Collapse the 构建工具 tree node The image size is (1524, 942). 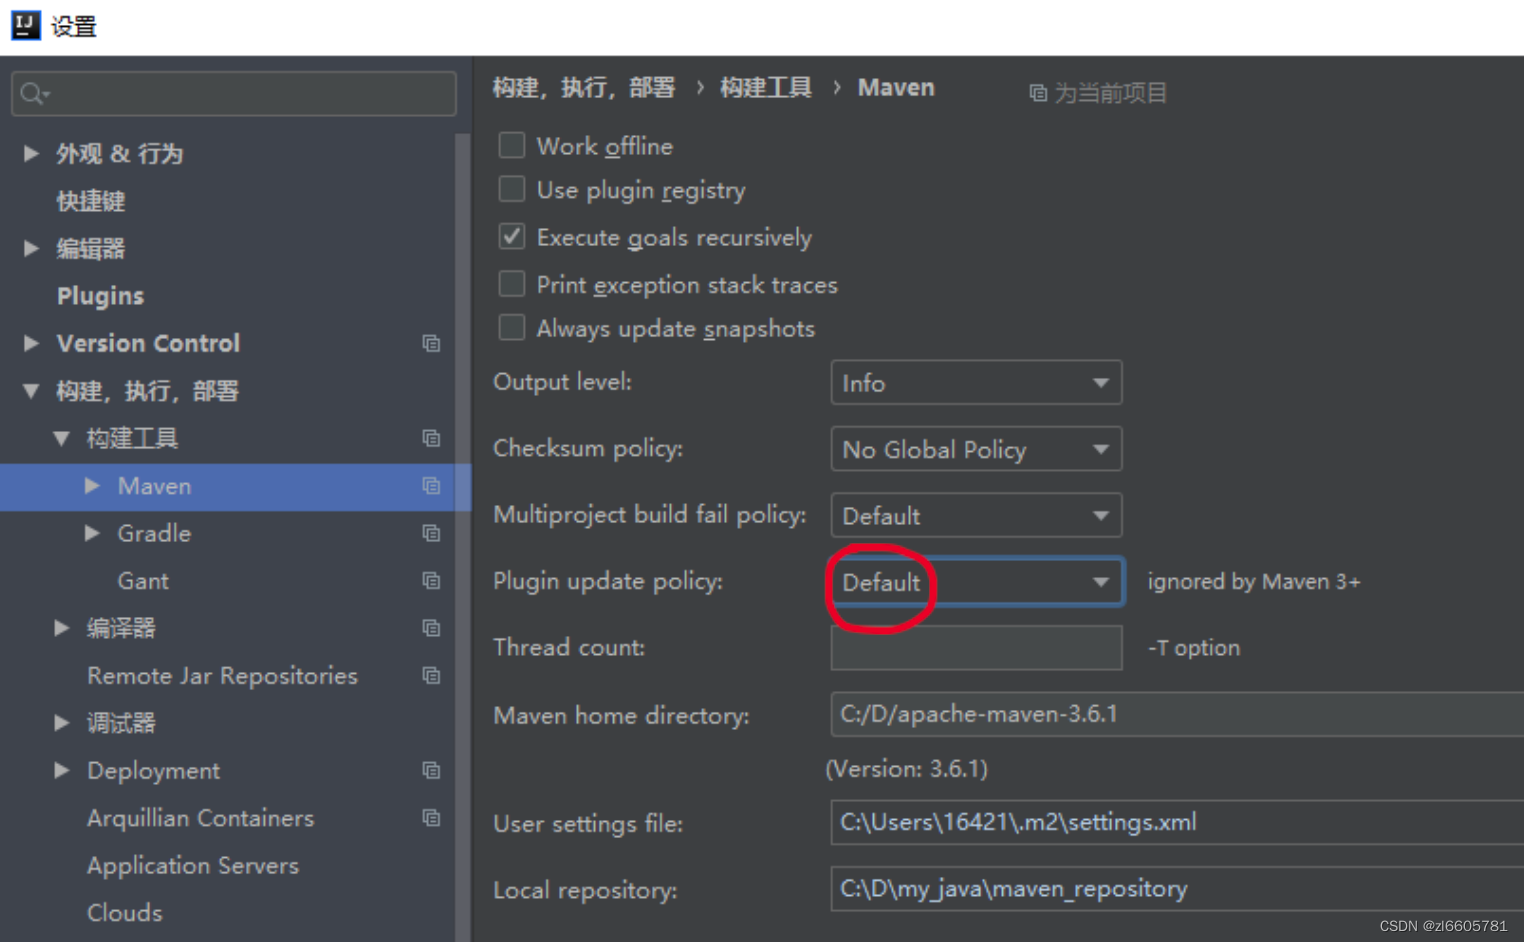(62, 438)
